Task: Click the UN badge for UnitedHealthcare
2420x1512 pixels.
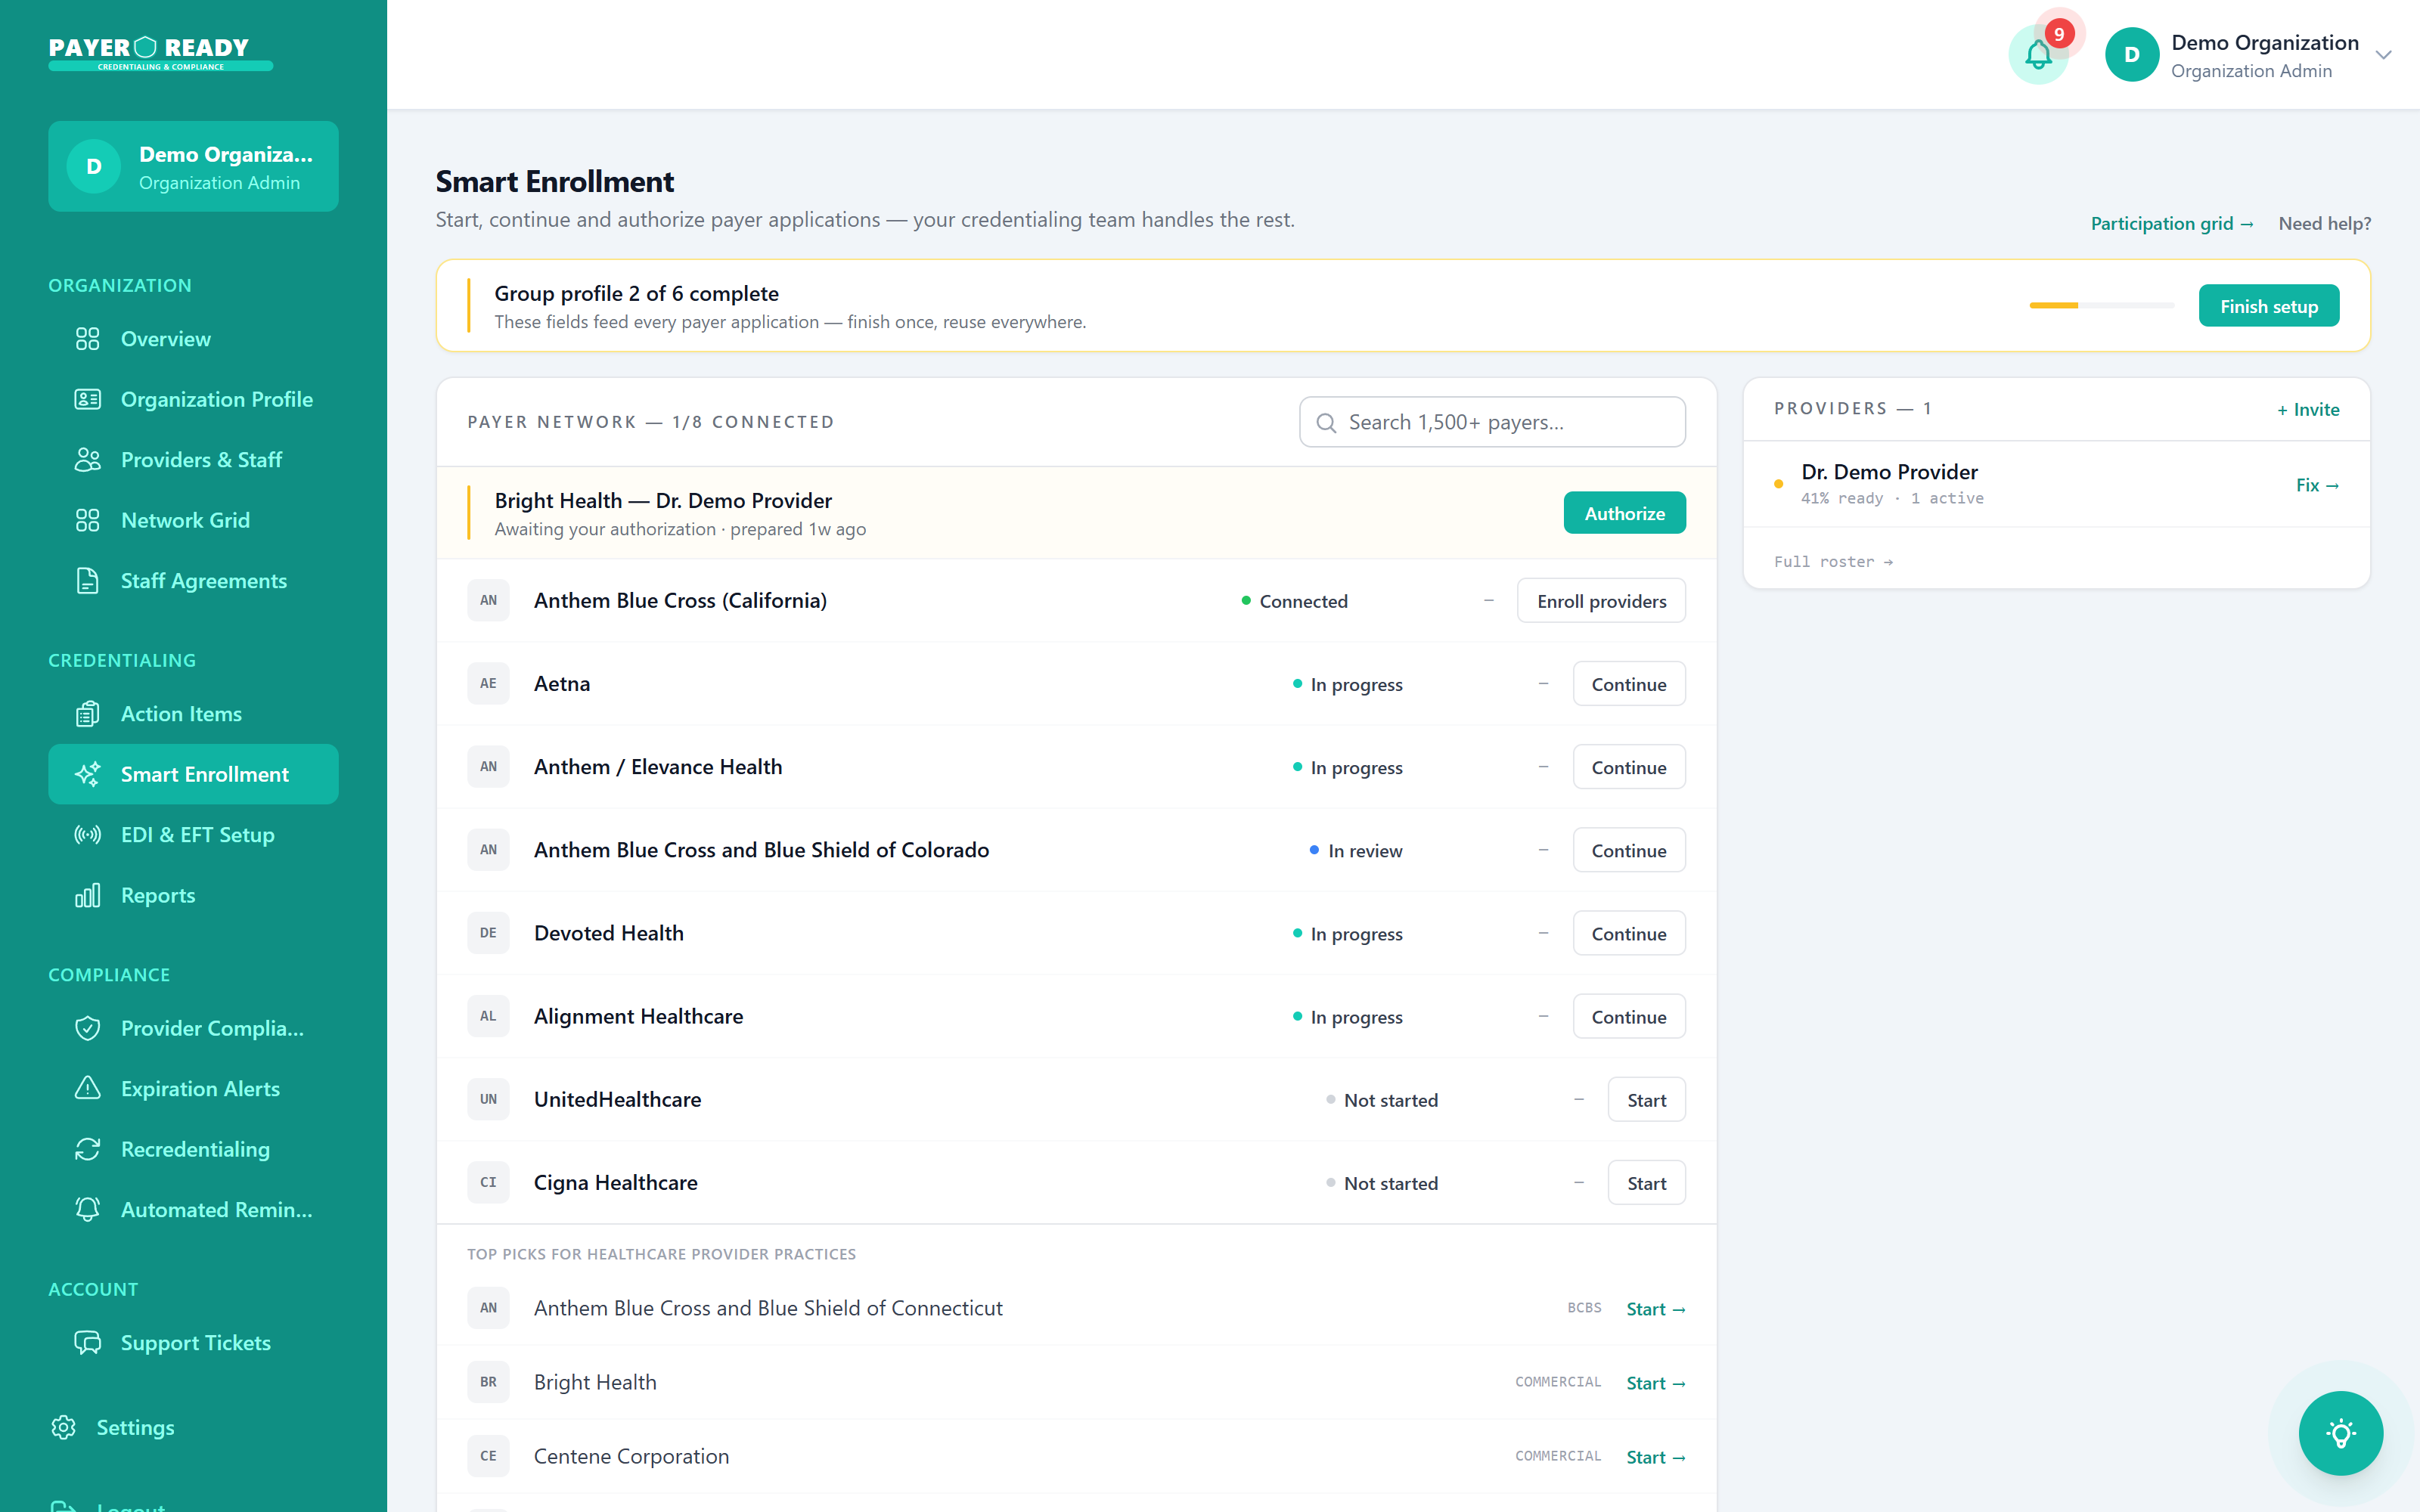Action: pyautogui.click(x=488, y=1099)
